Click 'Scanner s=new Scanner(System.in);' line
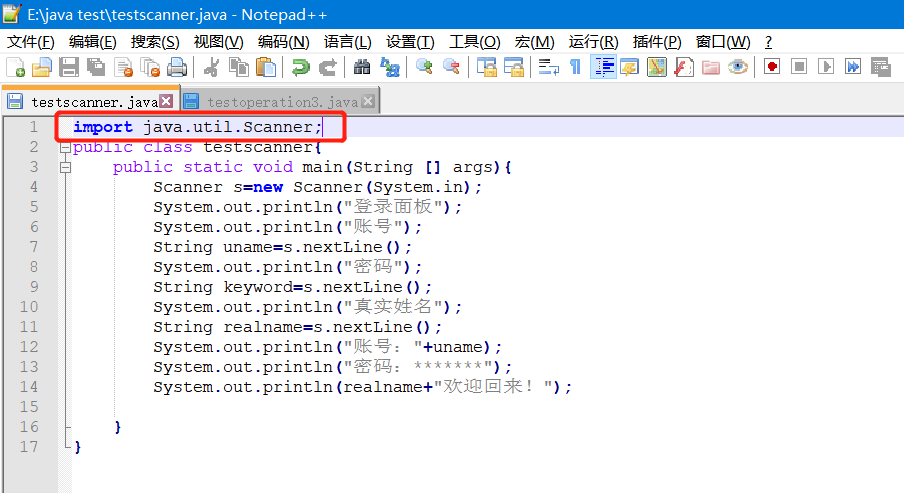The width and height of the screenshot is (904, 493). 317,187
